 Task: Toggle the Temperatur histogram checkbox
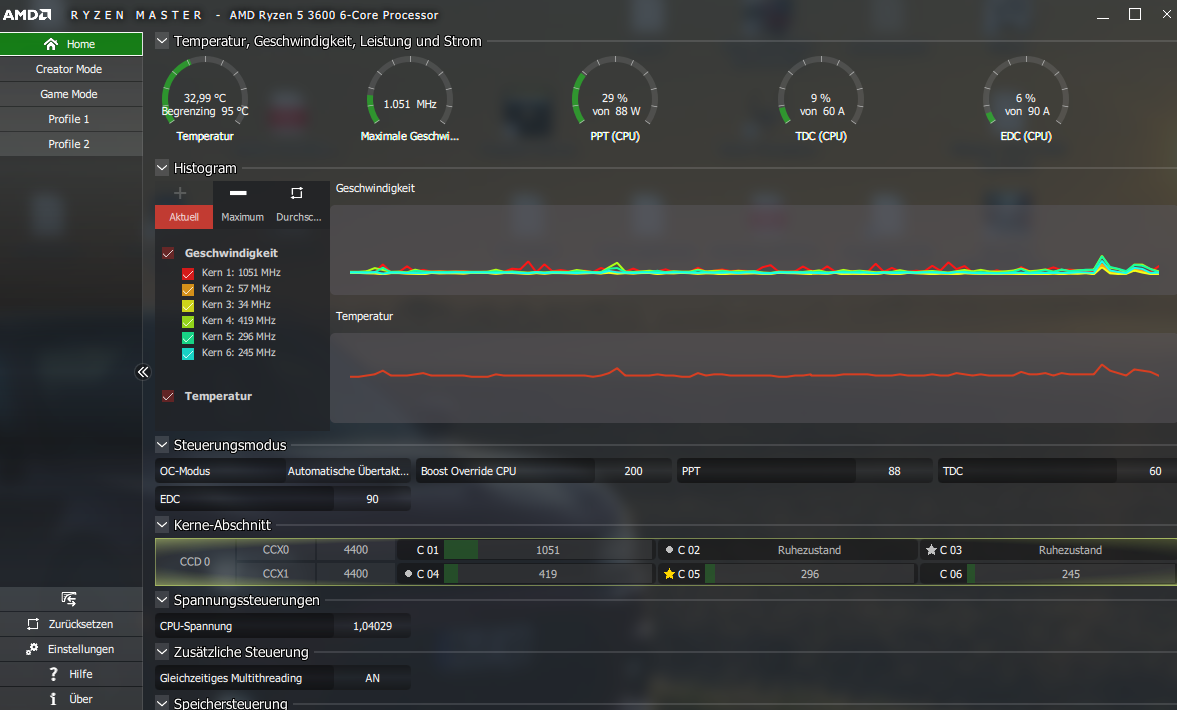[168, 396]
